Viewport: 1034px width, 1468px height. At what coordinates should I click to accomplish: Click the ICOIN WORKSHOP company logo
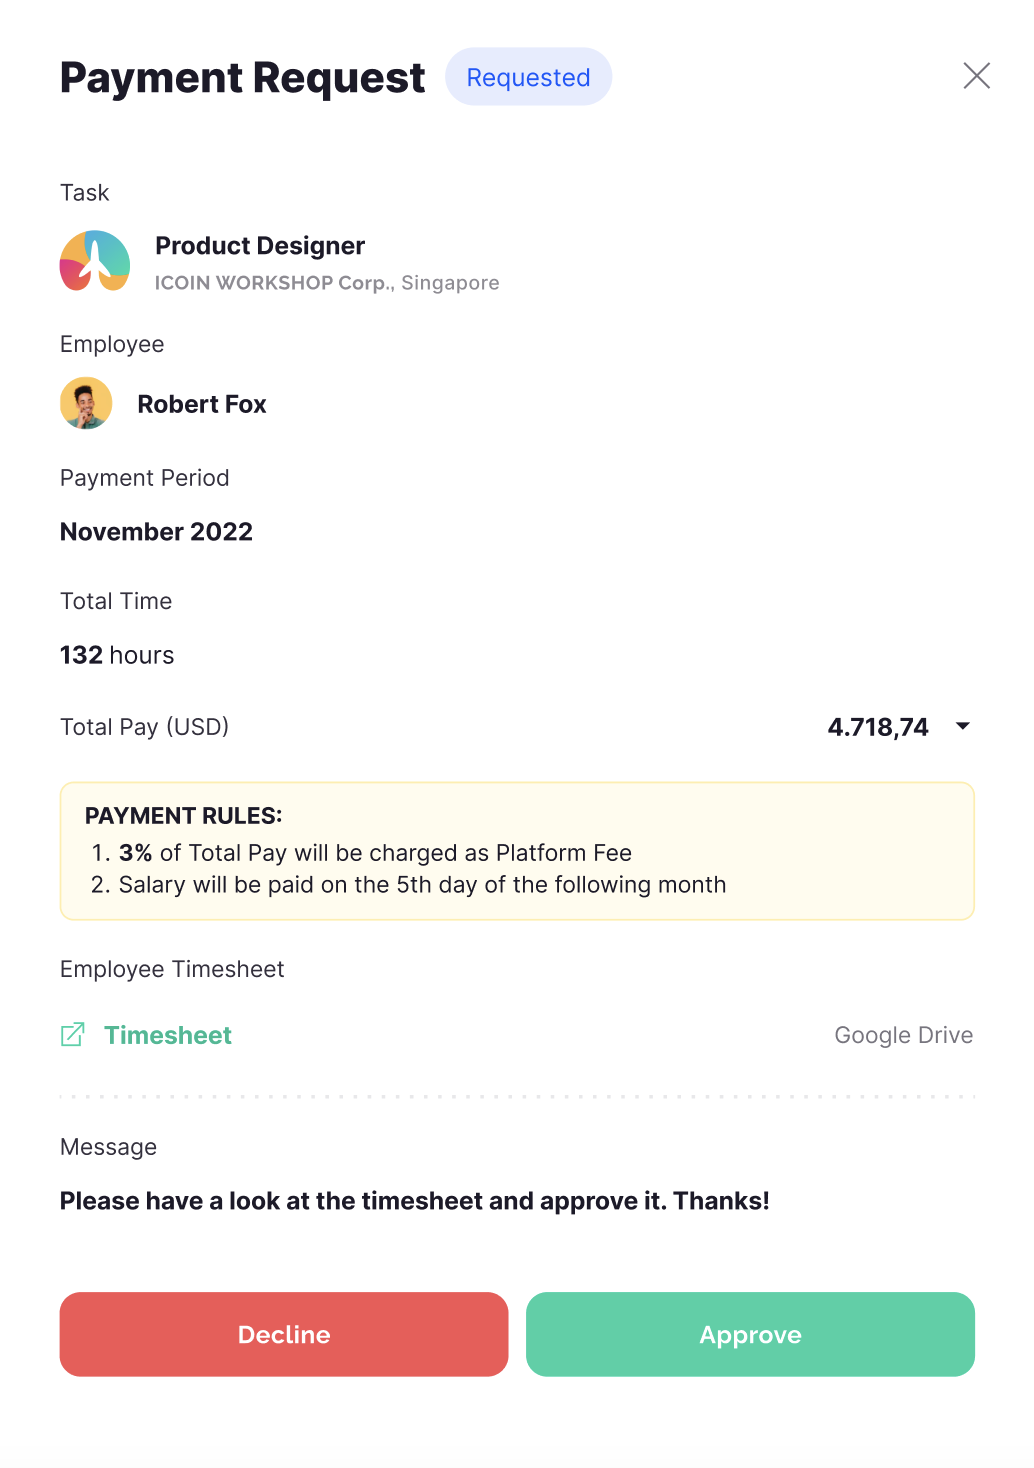point(95,261)
